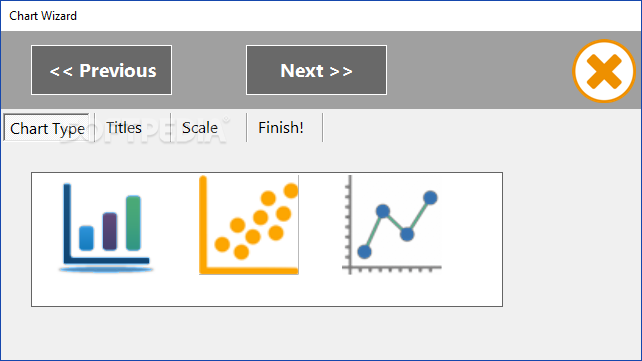The image size is (642, 361).
Task: Click the gray toolbar area between Previous and Next
Action: click(209, 70)
